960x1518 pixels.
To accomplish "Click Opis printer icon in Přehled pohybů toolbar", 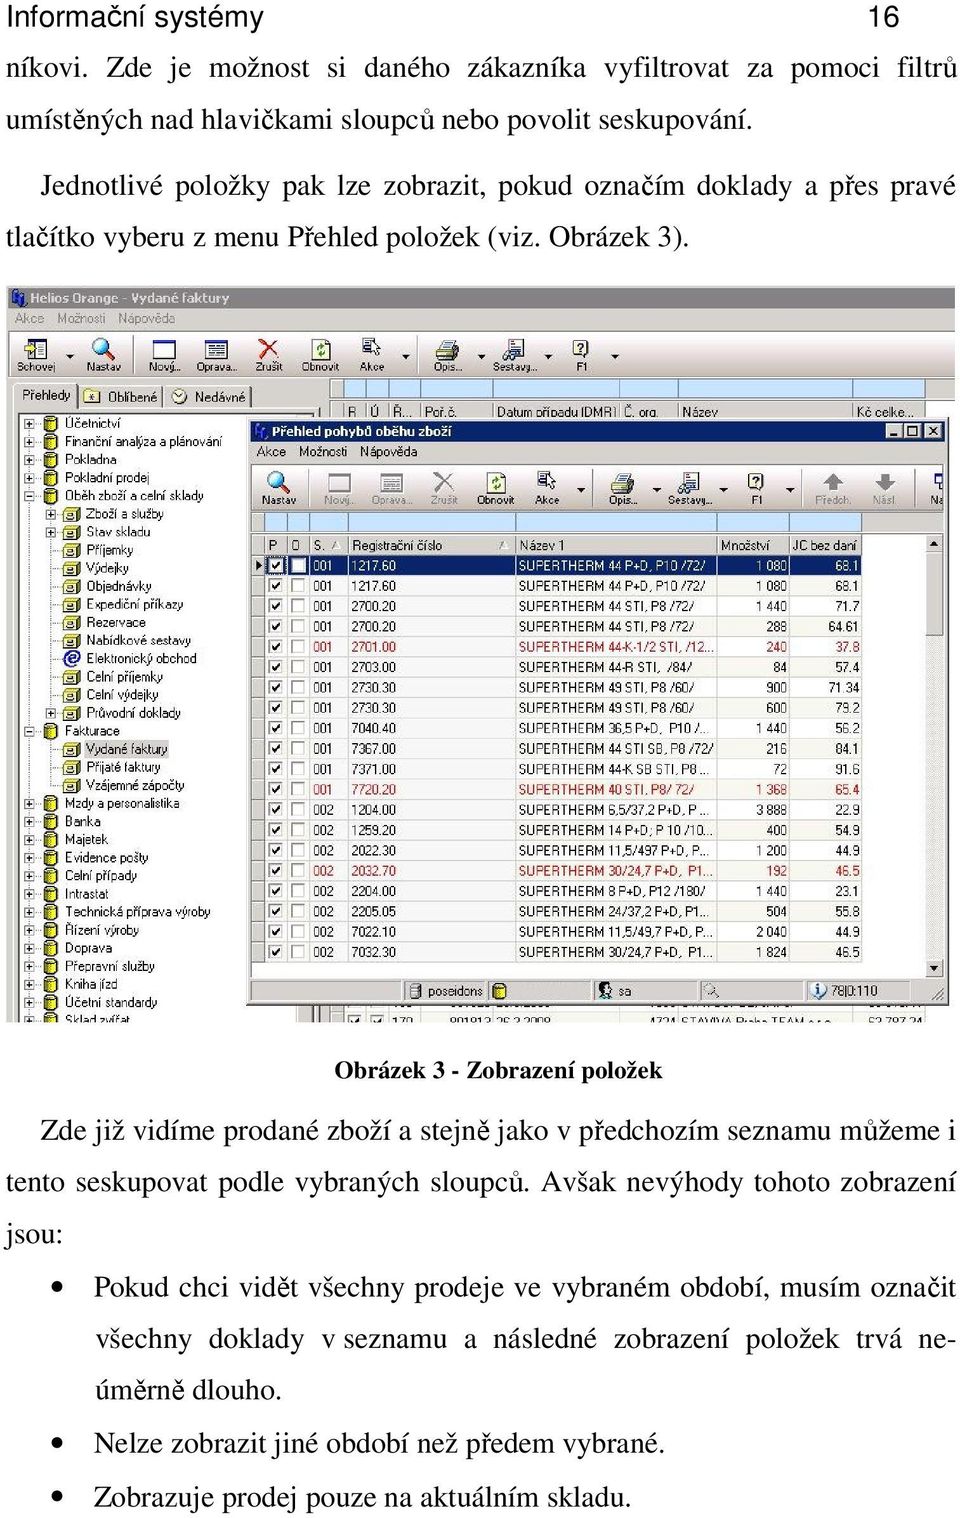I will tap(623, 484).
